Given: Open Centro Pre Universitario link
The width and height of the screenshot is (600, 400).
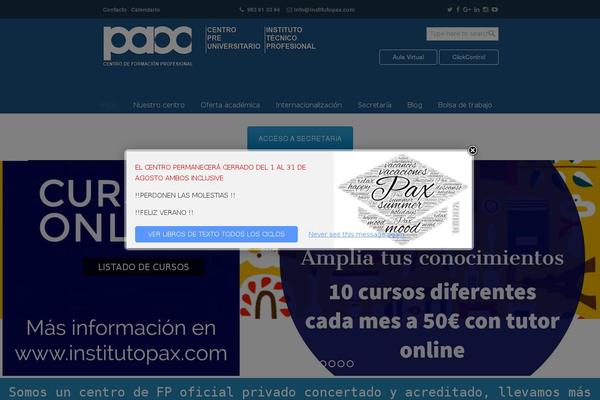Looking at the screenshot, I should 233,38.
